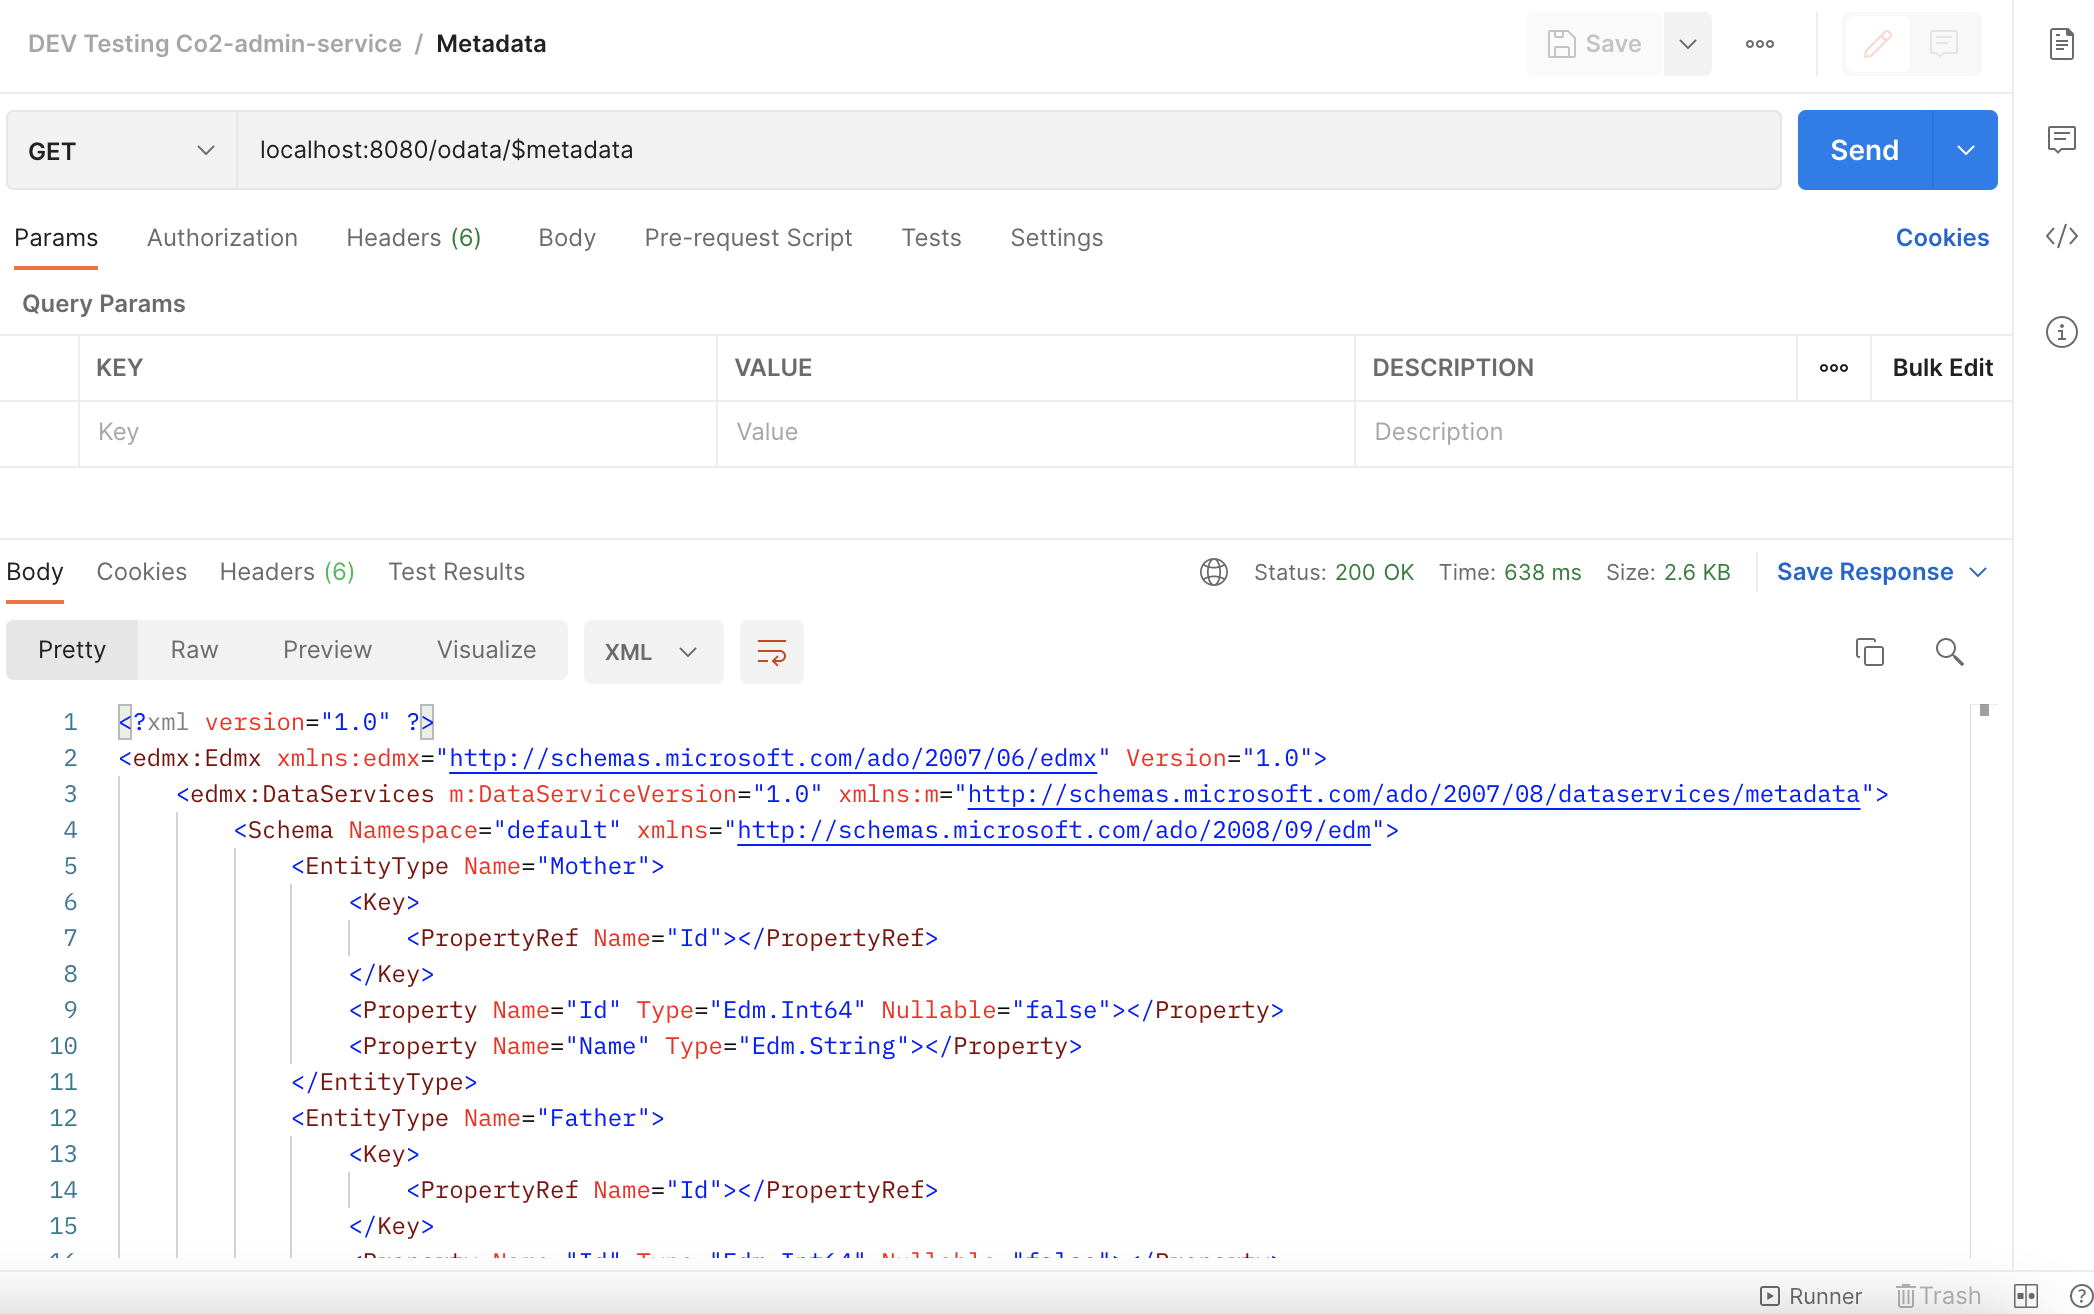Open the XML format dropdown
This screenshot has width=2094, height=1314.
point(652,652)
